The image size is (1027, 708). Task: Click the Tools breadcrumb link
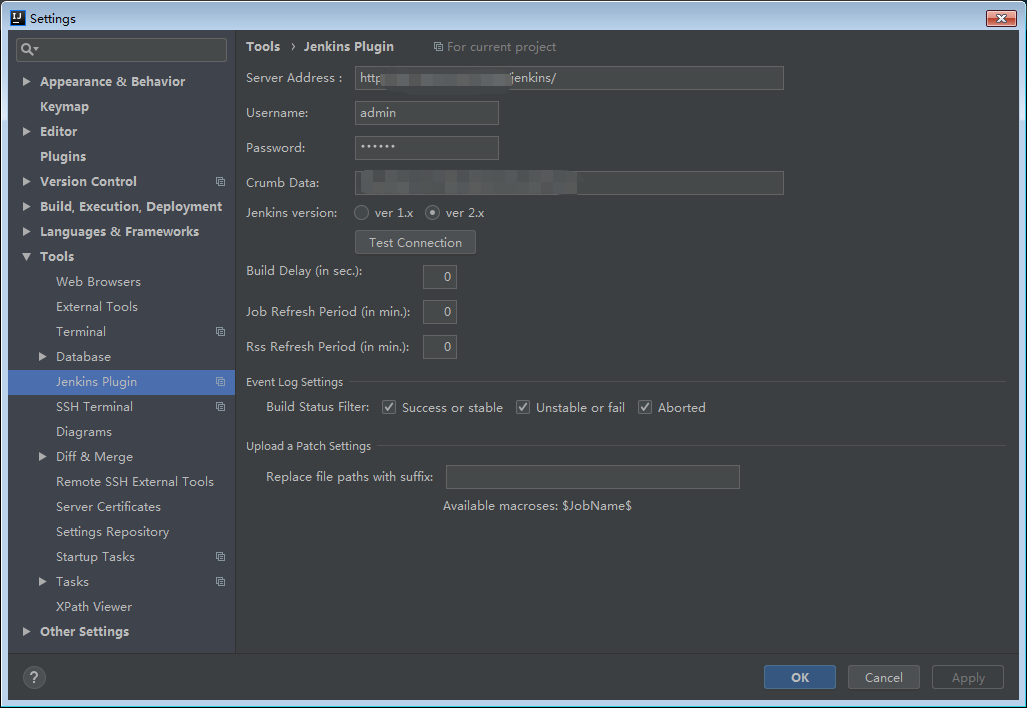263,47
